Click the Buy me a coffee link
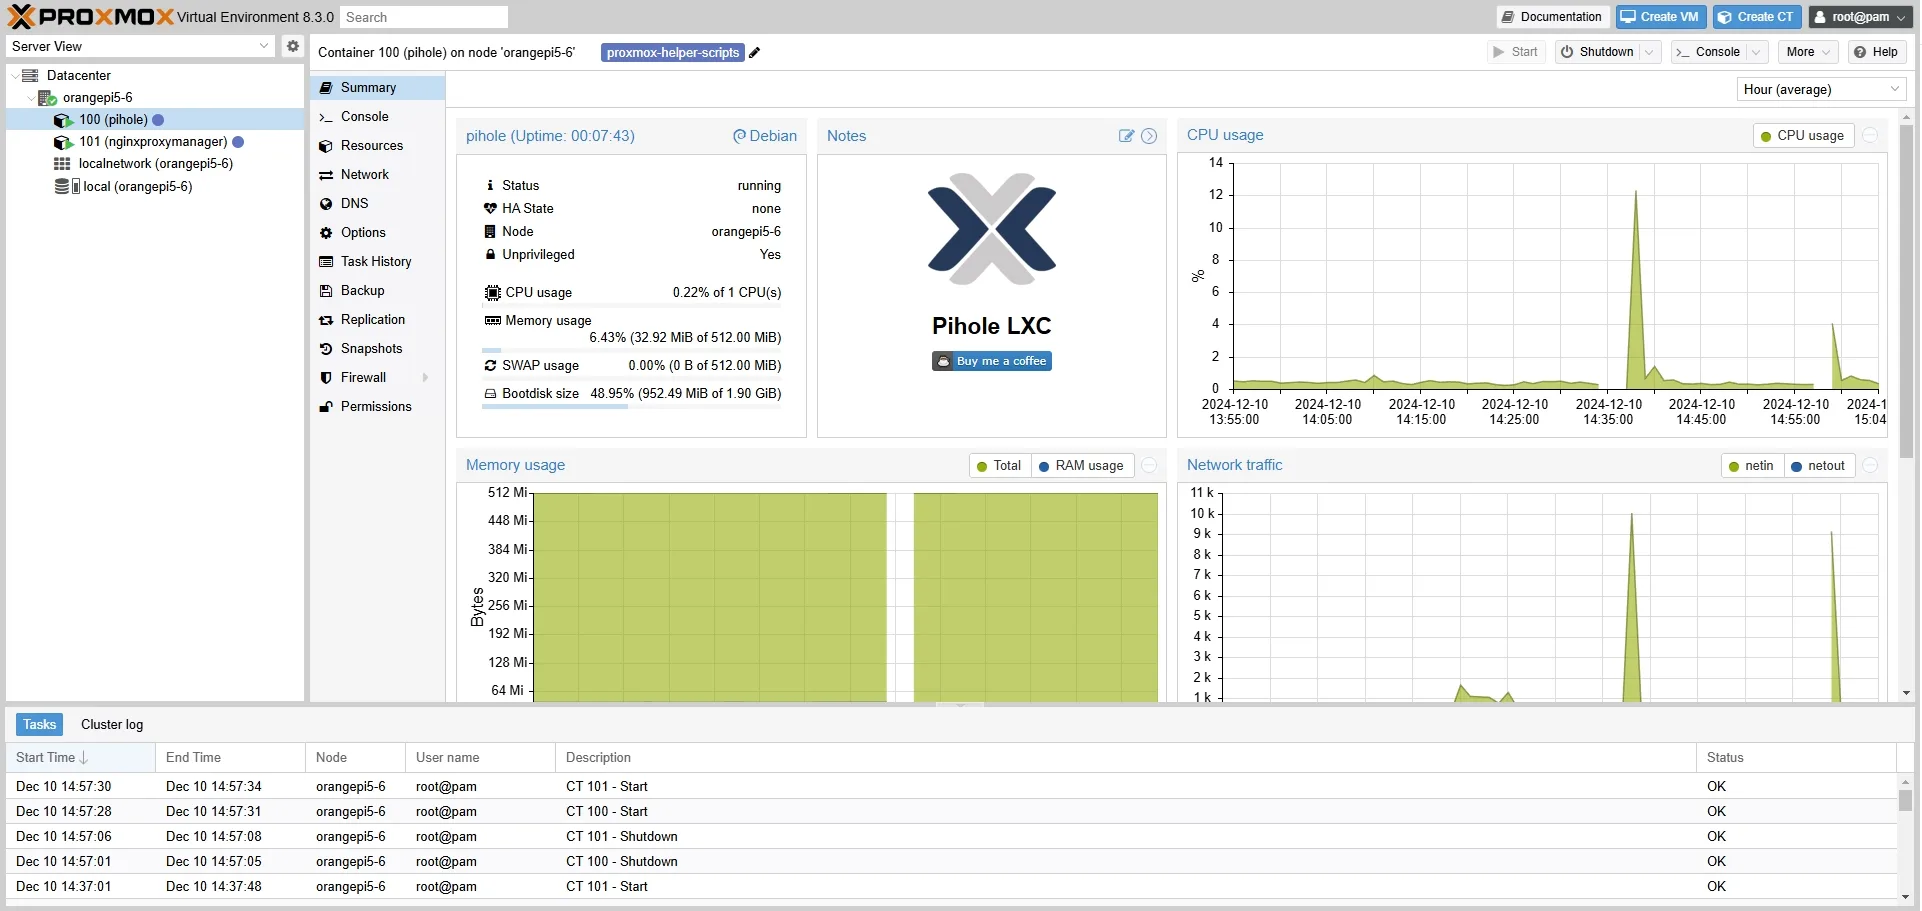The width and height of the screenshot is (1922, 911). [992, 362]
